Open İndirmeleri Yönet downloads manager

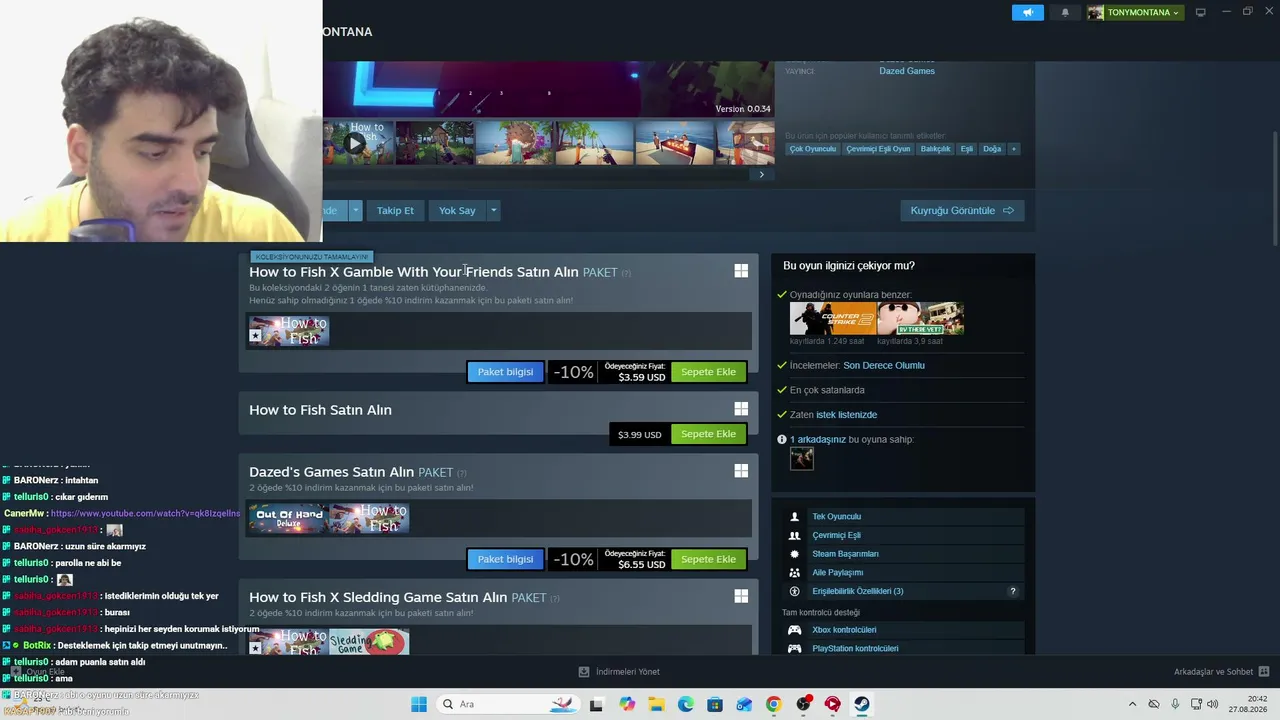point(619,672)
